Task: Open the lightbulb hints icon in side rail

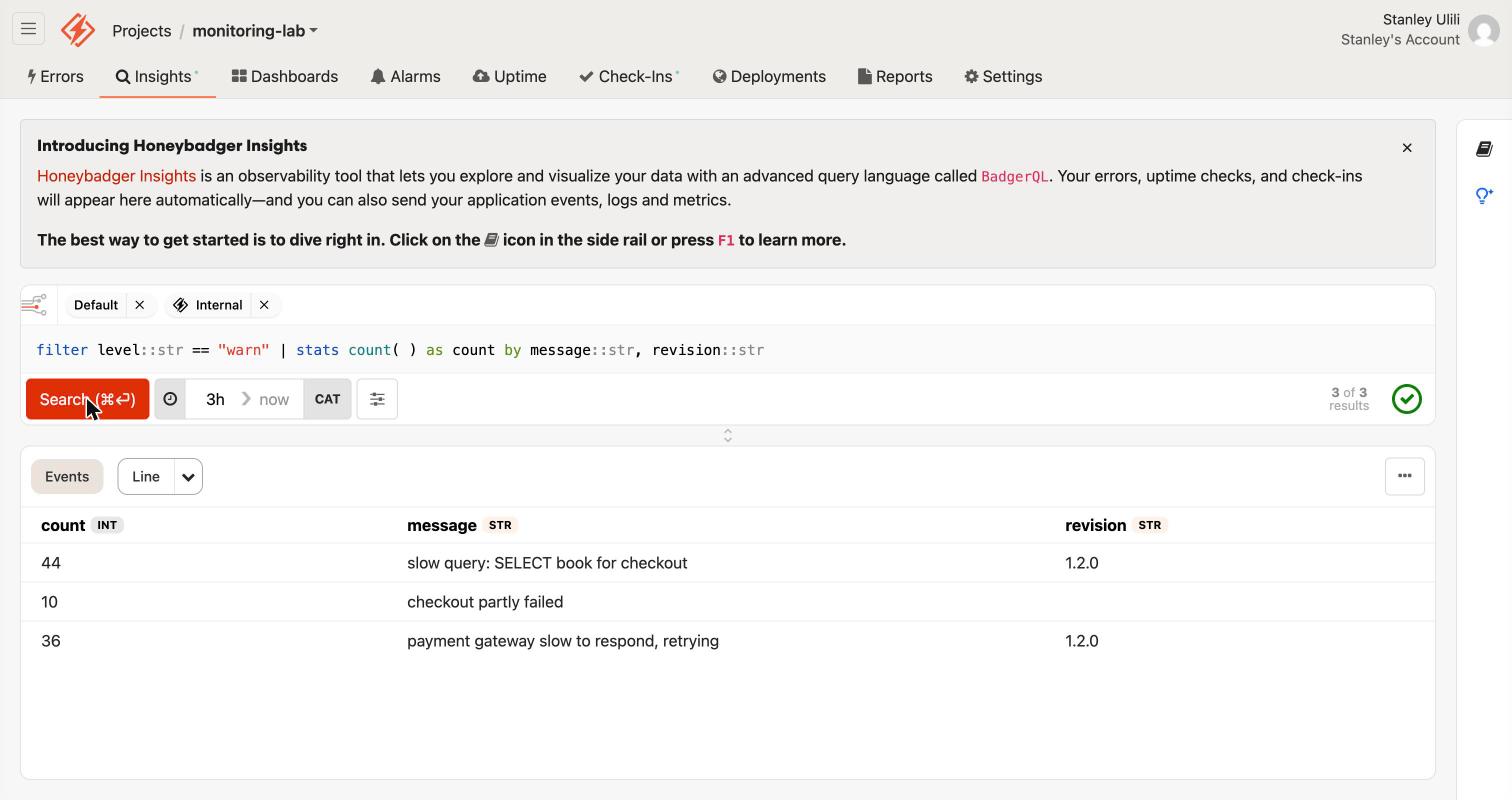Action: [x=1484, y=195]
